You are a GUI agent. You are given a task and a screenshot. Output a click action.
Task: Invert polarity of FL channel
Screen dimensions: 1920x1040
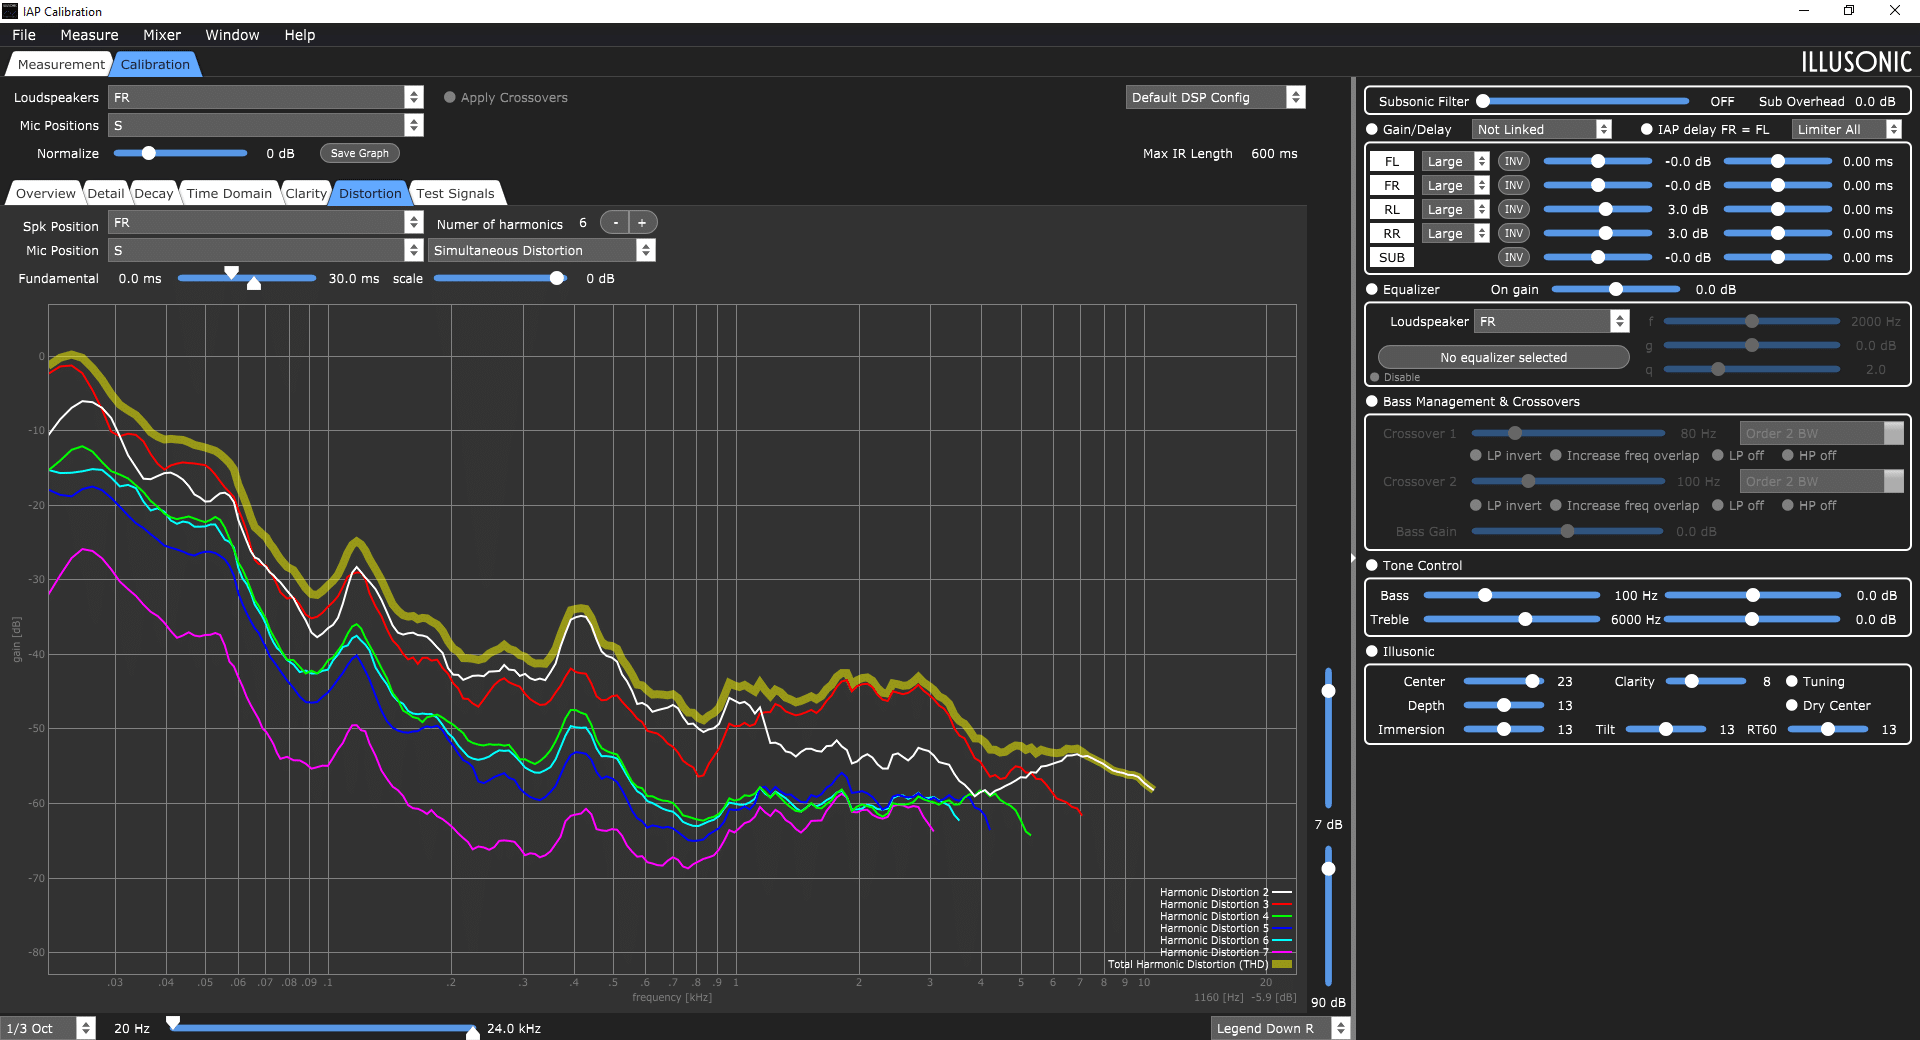click(x=1514, y=161)
